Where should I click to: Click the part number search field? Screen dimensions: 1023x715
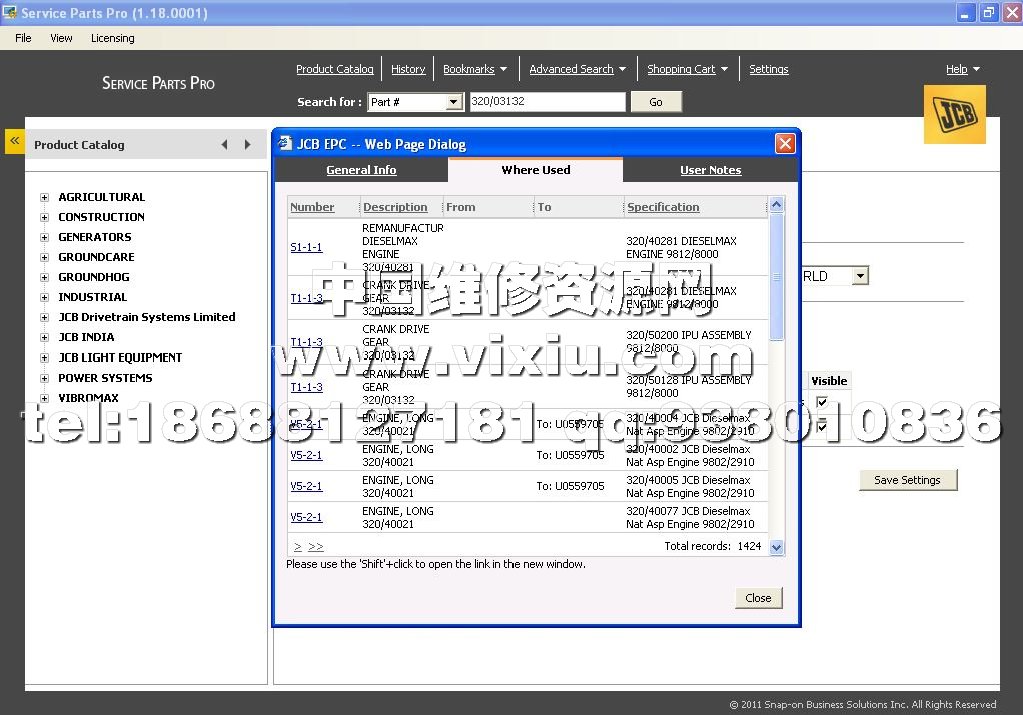click(x=546, y=102)
